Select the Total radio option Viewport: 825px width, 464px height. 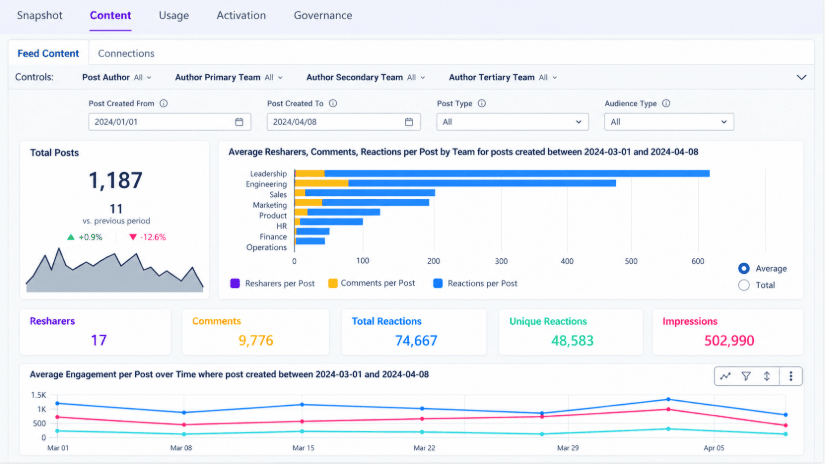pyautogui.click(x=743, y=285)
